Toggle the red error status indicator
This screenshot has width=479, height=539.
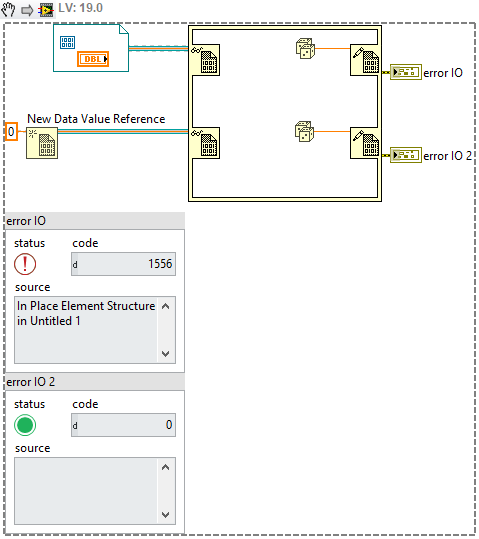pyautogui.click(x=25, y=264)
